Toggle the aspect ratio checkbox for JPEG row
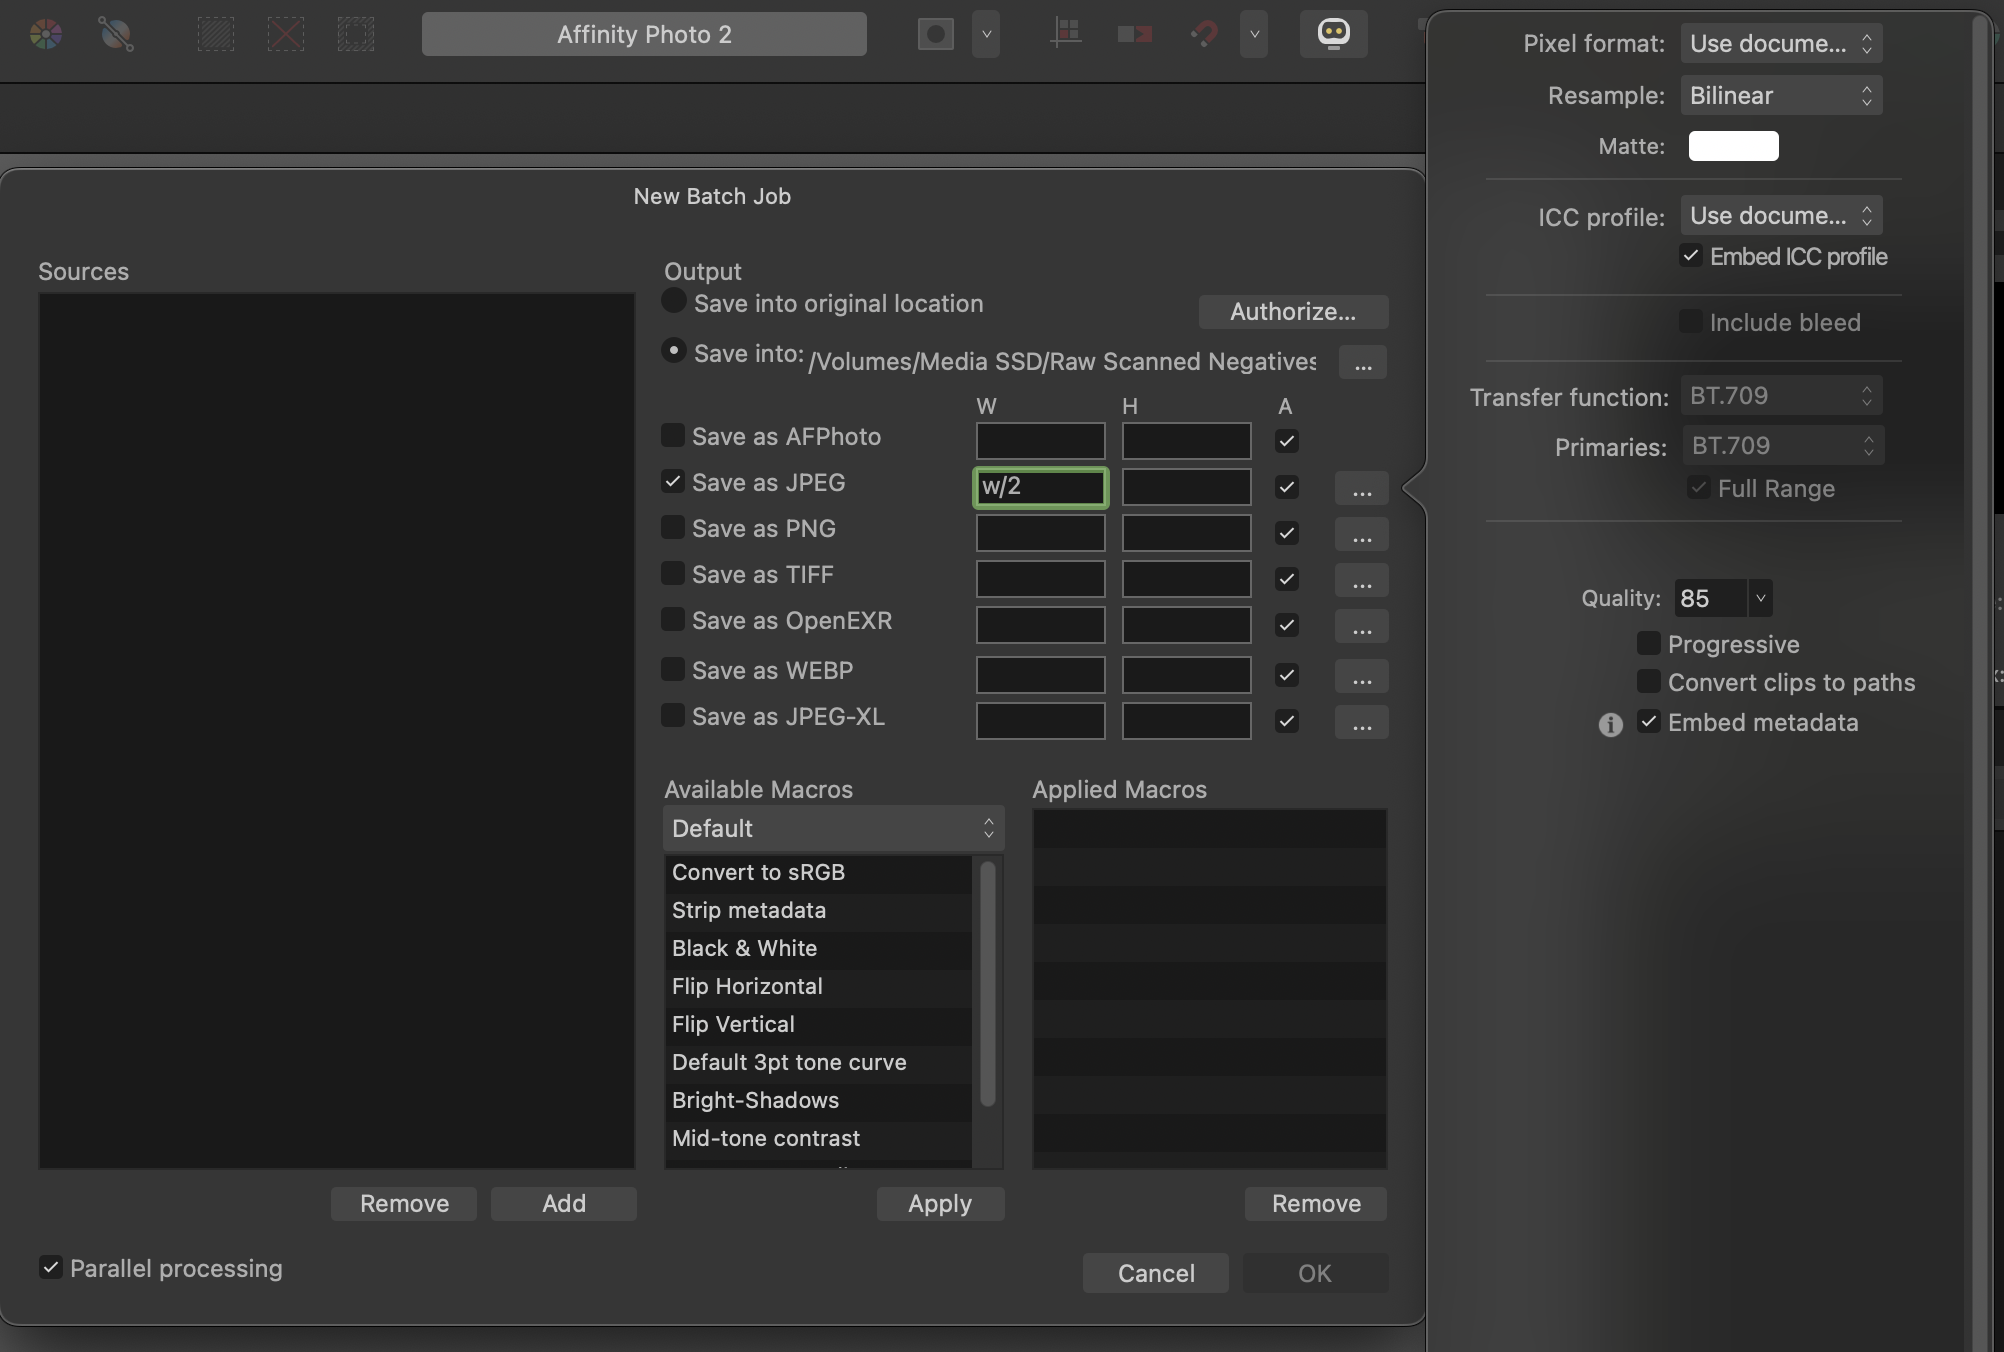2004x1352 pixels. [1287, 487]
